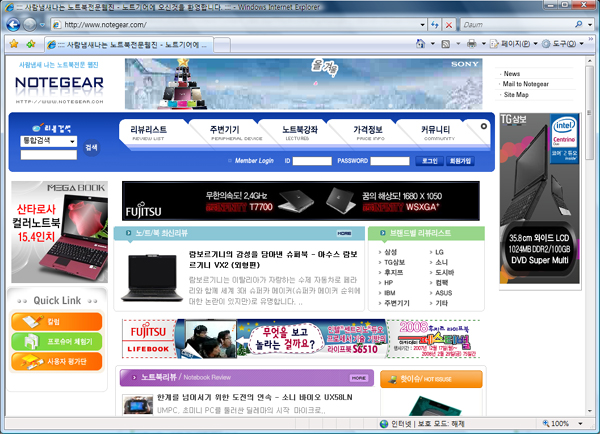Open the Sony banner advertisement

(x=303, y=84)
